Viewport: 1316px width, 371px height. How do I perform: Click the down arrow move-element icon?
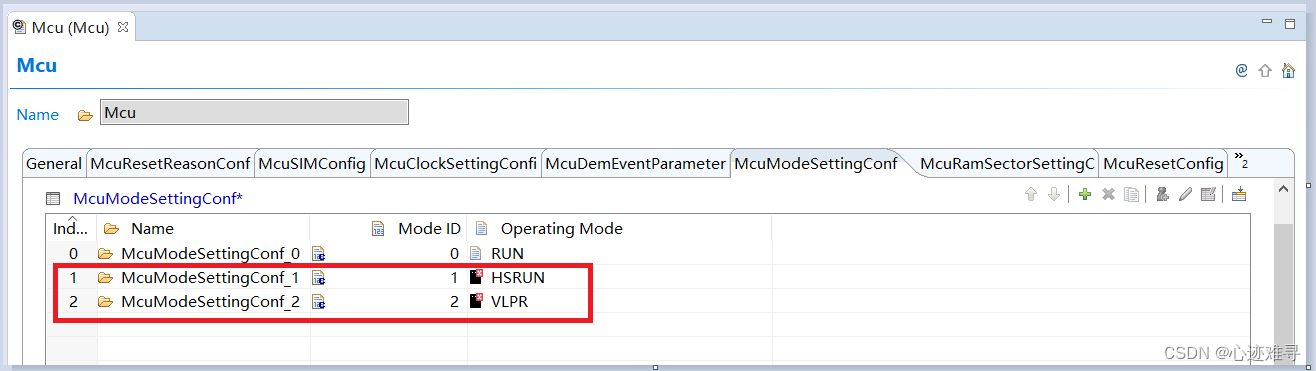[1053, 195]
